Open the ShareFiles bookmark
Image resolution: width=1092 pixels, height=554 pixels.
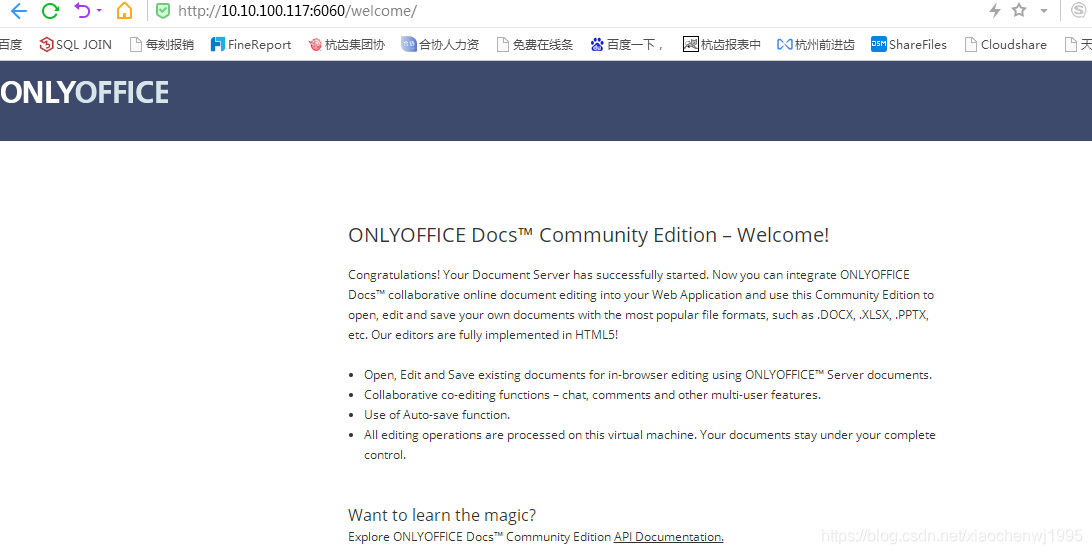pyautogui.click(x=909, y=45)
